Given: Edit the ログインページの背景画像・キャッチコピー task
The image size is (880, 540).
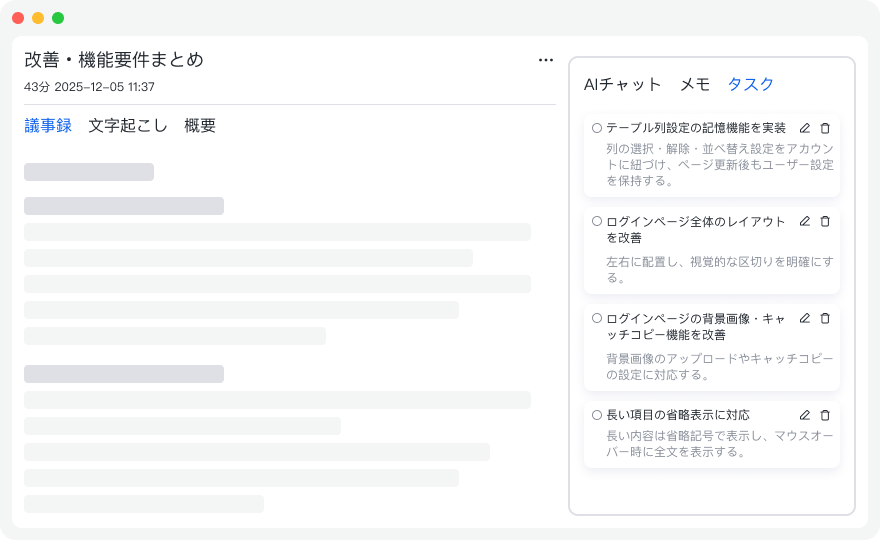Looking at the screenshot, I should [x=804, y=318].
